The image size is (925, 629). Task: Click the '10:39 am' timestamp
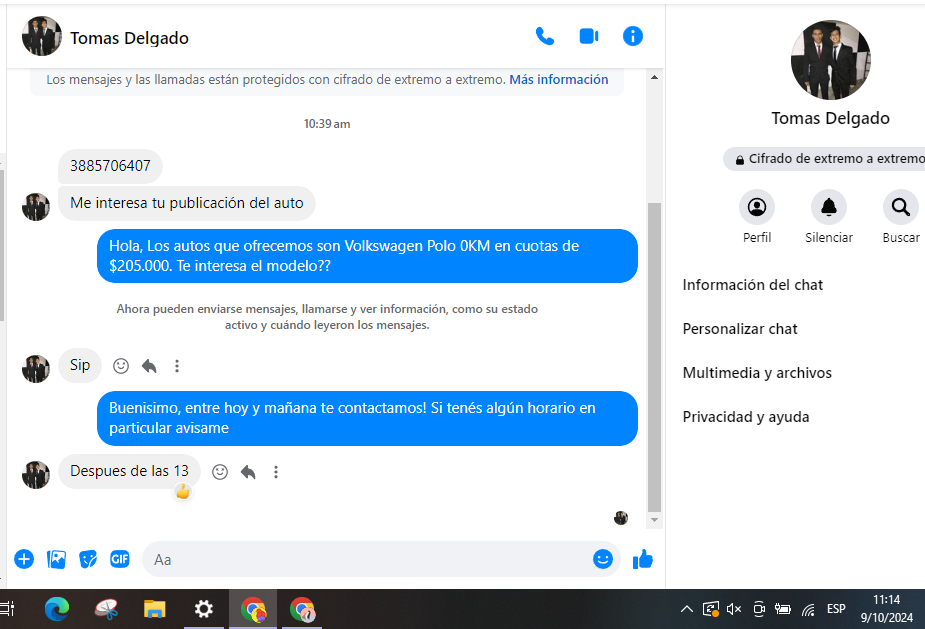click(327, 124)
